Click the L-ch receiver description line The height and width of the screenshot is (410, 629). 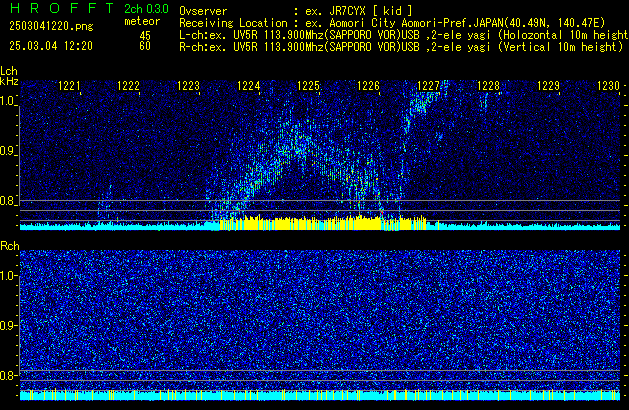click(x=404, y=35)
